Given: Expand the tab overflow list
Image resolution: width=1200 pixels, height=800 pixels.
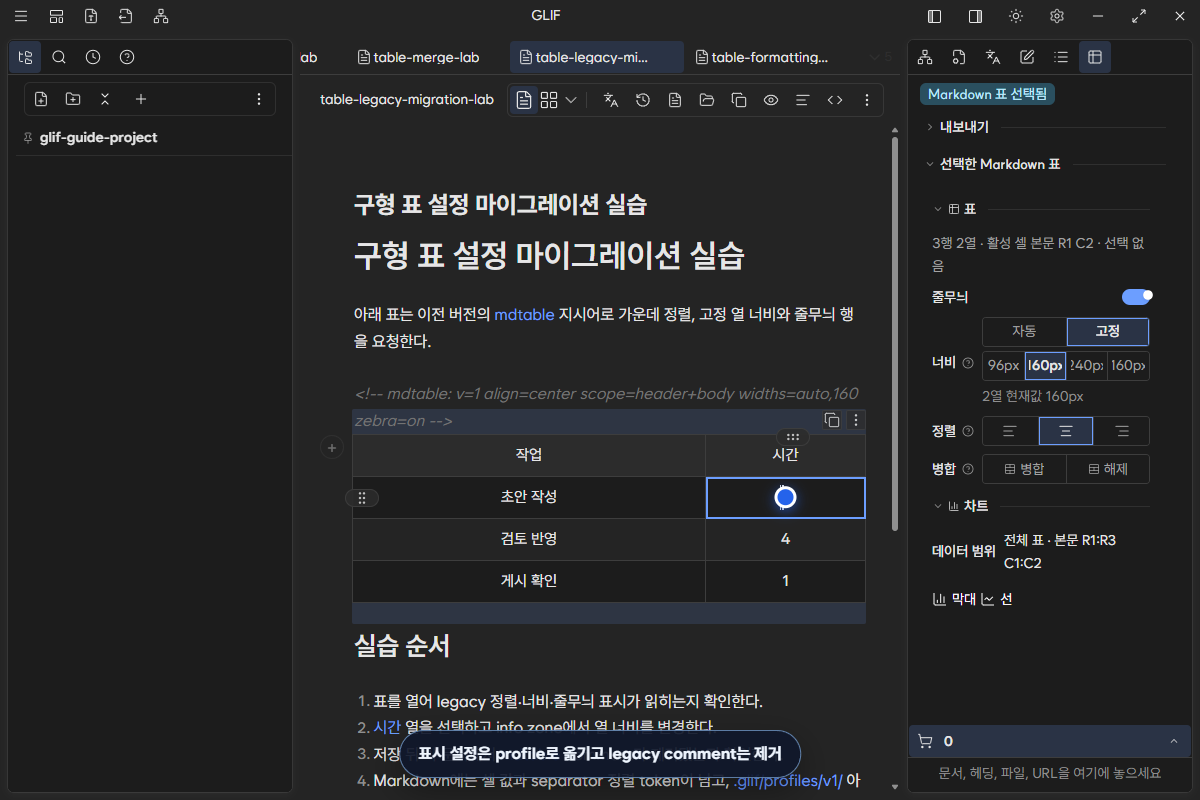Looking at the screenshot, I should 880,57.
